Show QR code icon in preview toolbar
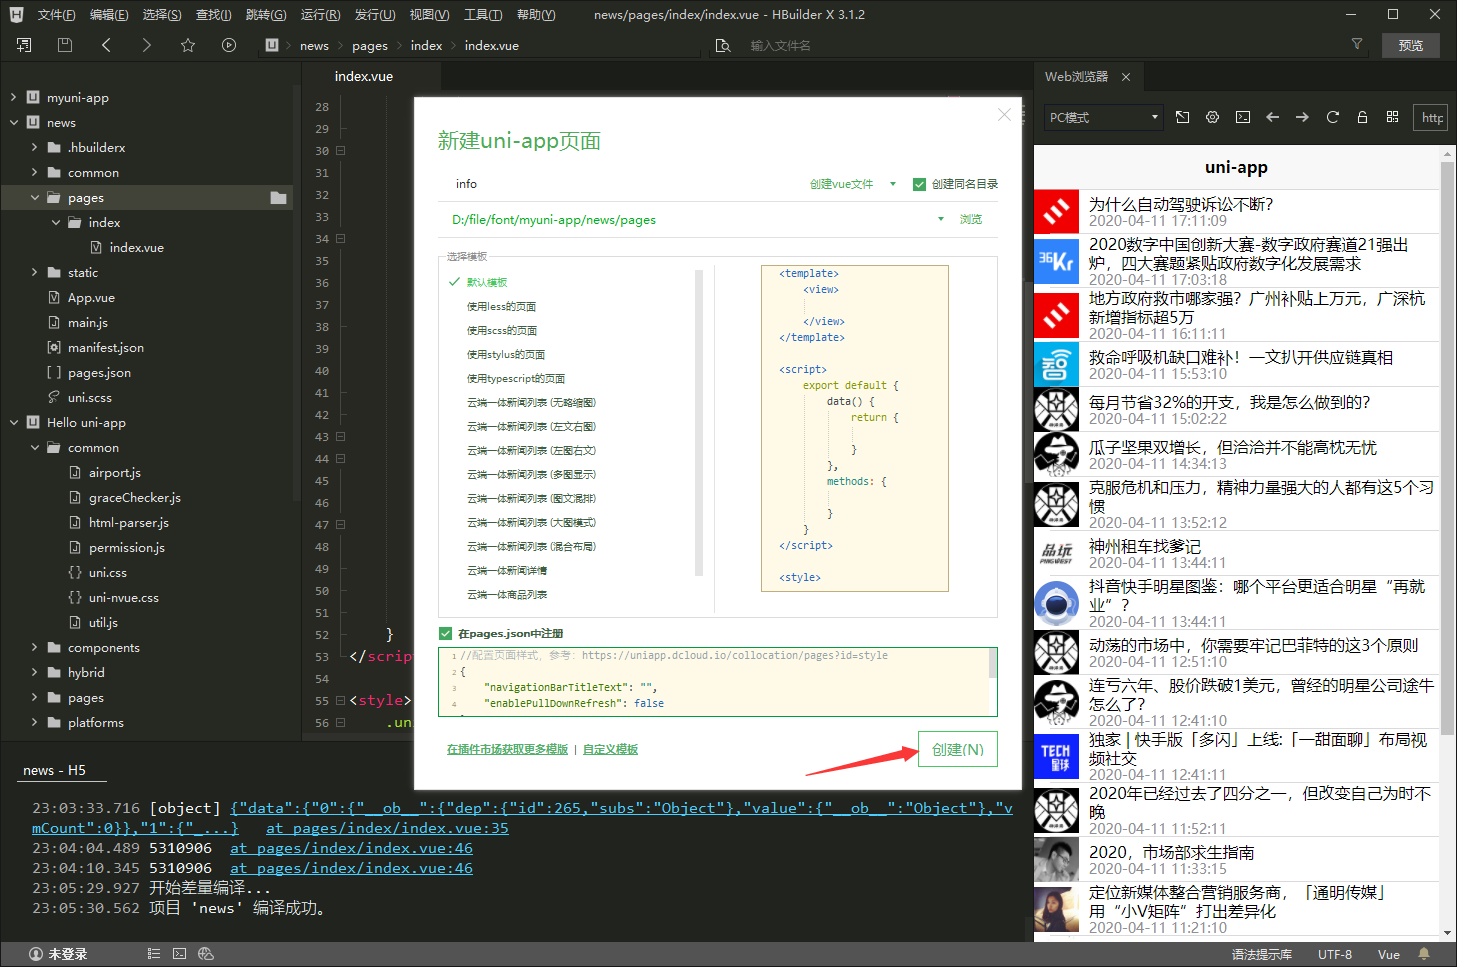Image resolution: width=1457 pixels, height=967 pixels. [1392, 117]
